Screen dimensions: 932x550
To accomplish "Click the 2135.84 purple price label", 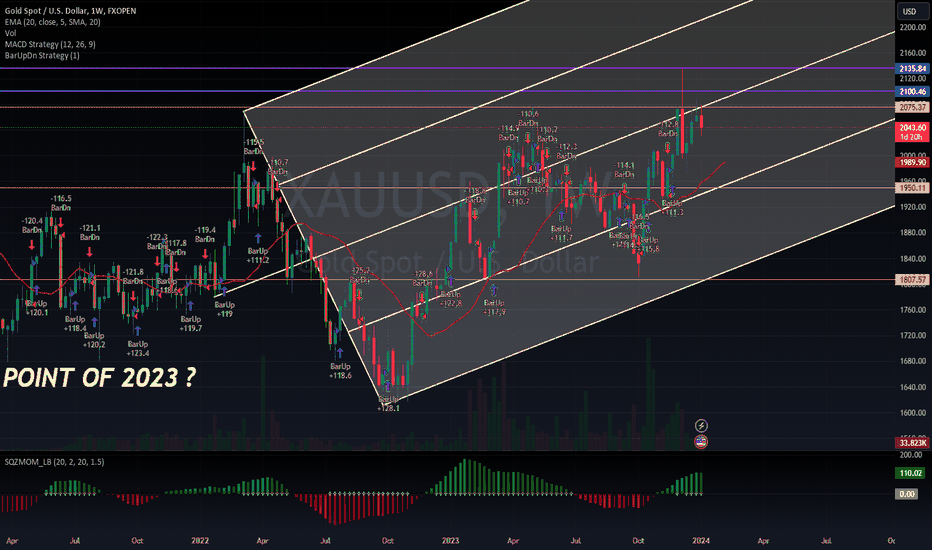I will [x=912, y=68].
